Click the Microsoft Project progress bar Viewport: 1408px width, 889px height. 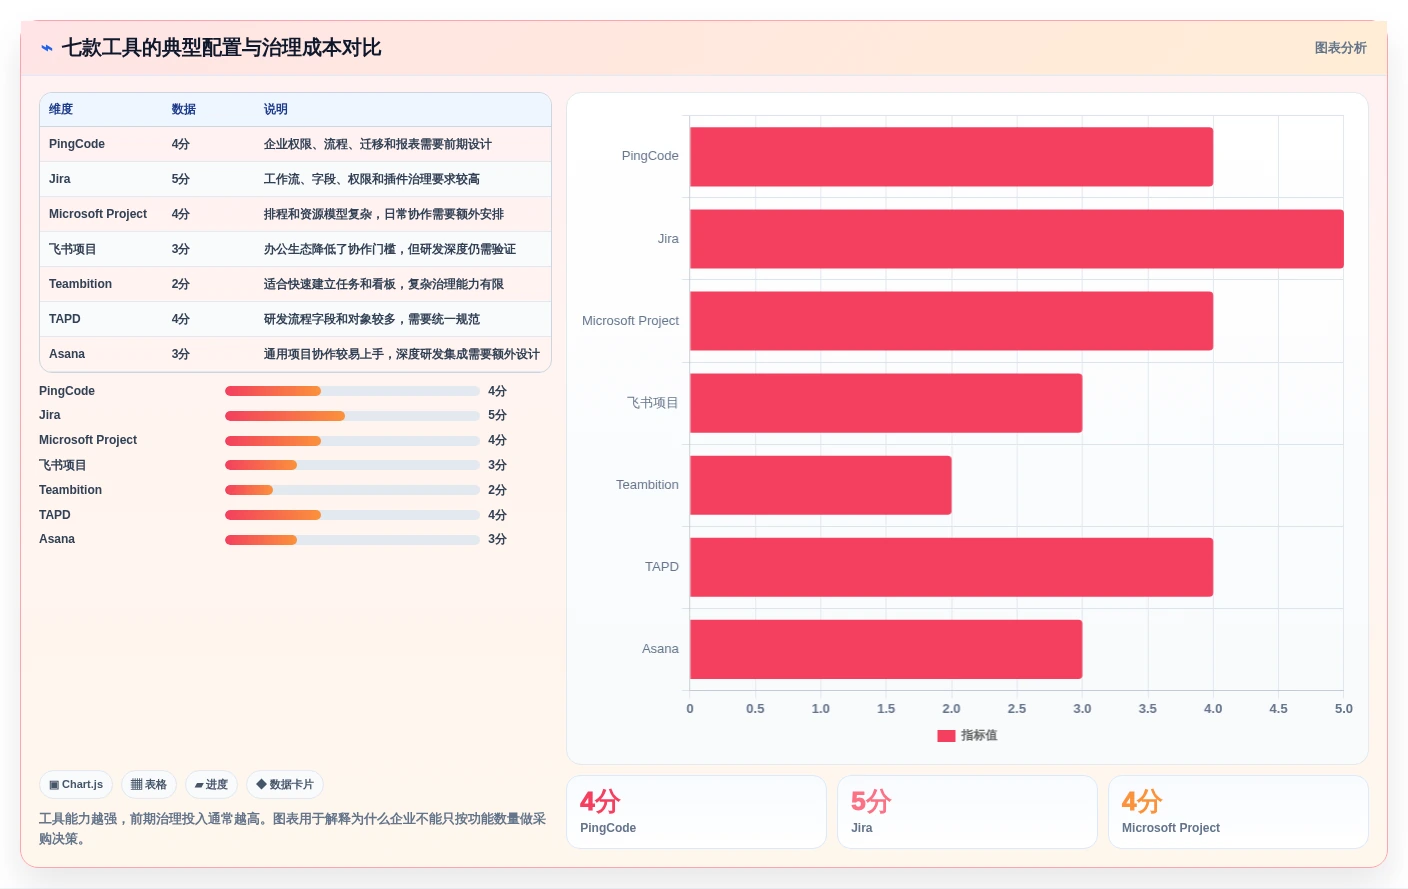coord(352,441)
